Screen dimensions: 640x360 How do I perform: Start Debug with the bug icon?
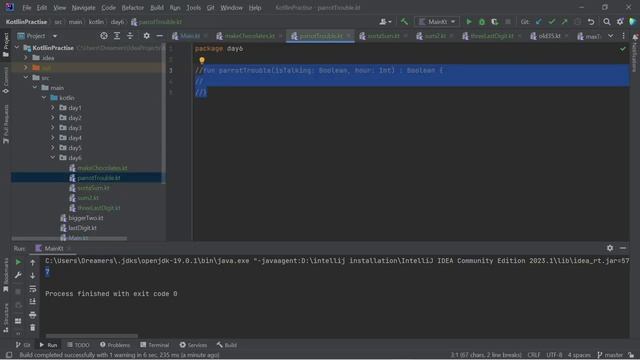(482, 22)
